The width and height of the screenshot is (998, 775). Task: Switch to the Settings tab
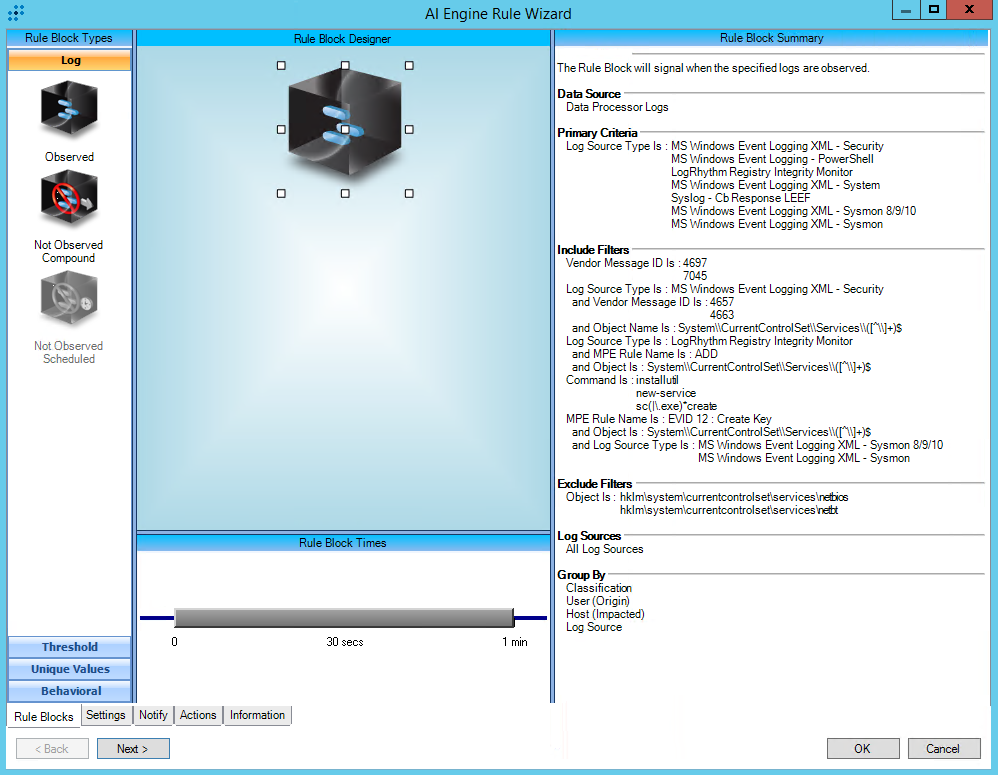(x=105, y=715)
